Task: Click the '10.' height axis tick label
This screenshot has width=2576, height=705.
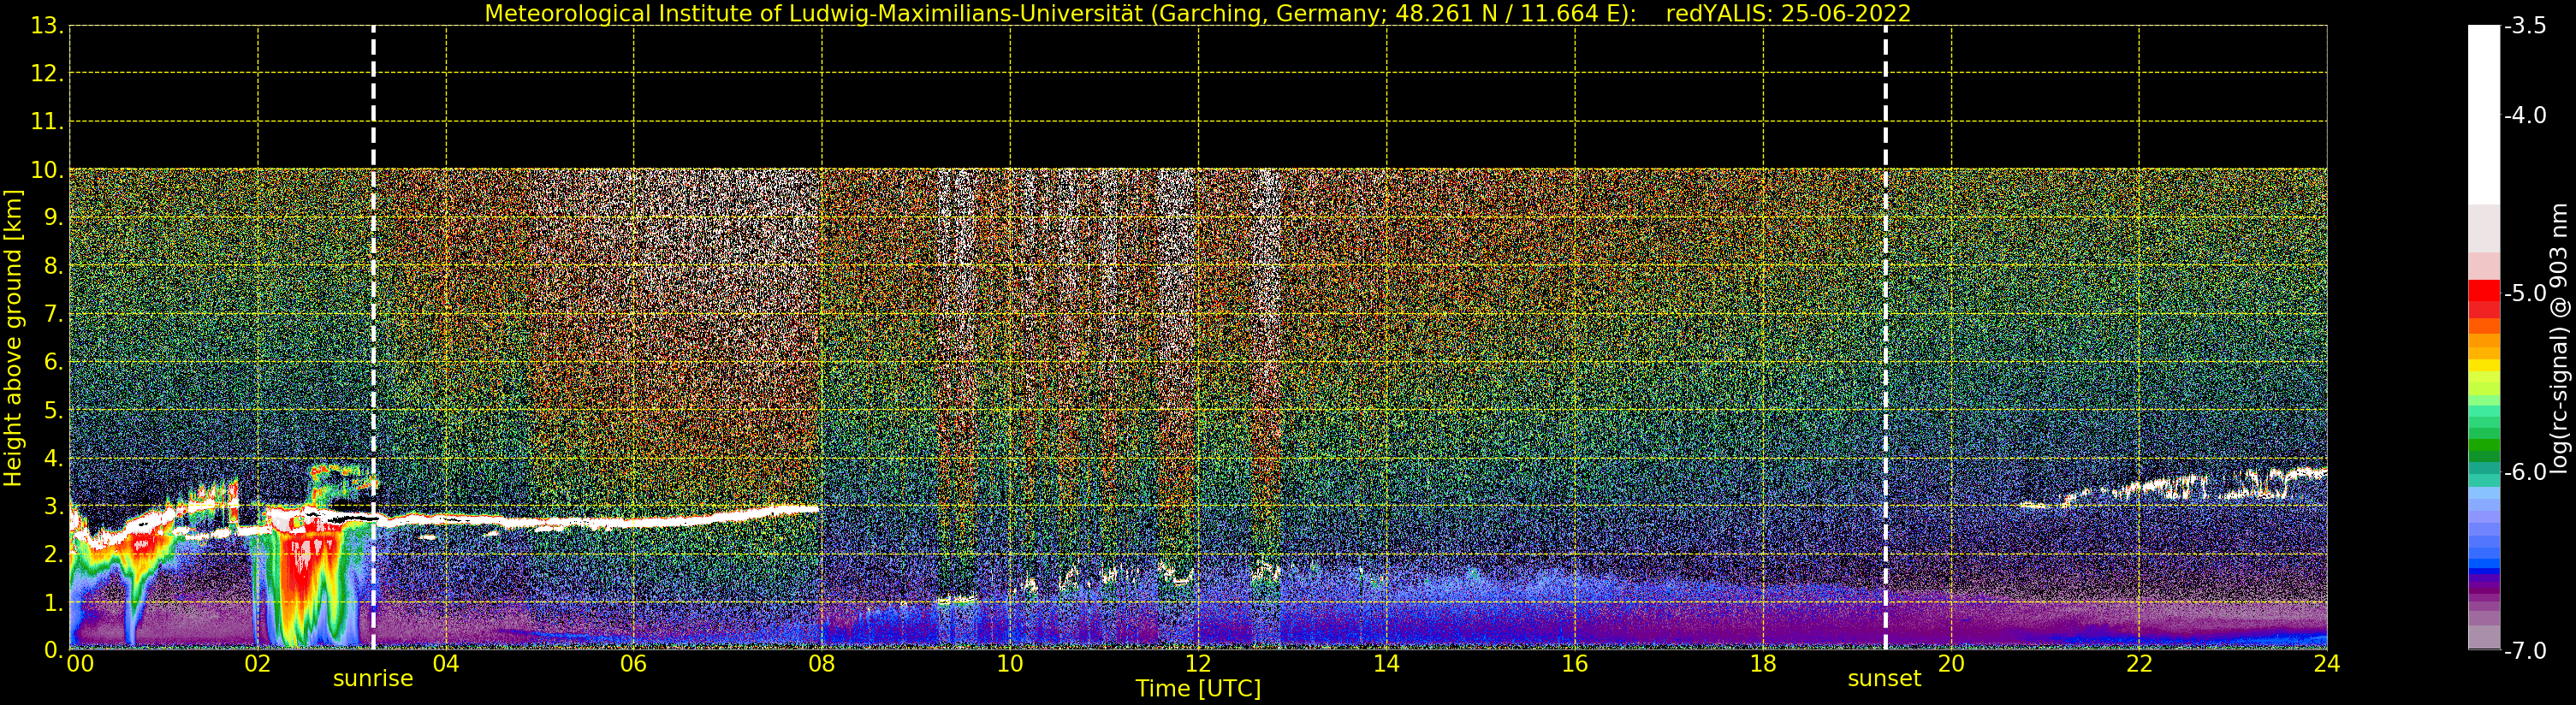Action: pos(47,170)
